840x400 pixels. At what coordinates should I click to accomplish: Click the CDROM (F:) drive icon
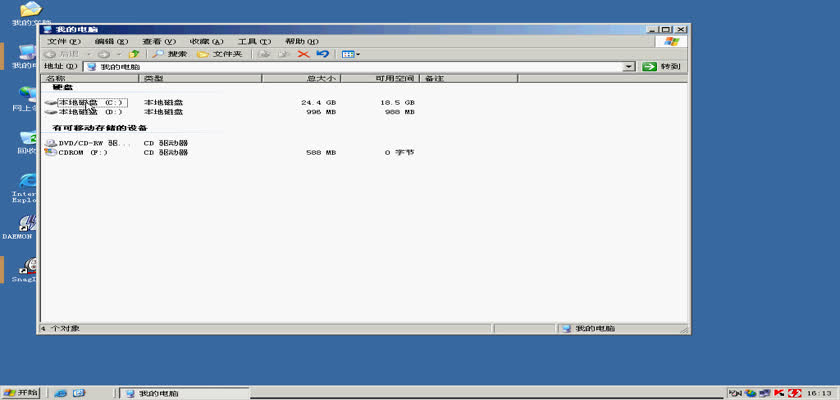click(51, 153)
